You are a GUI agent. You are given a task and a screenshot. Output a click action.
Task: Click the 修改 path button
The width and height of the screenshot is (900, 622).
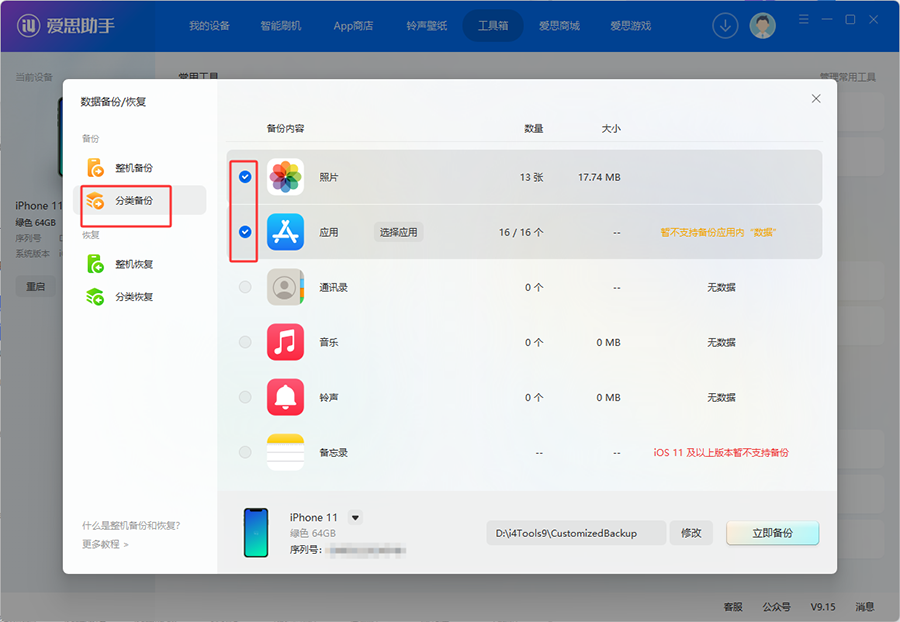pyautogui.click(x=691, y=533)
